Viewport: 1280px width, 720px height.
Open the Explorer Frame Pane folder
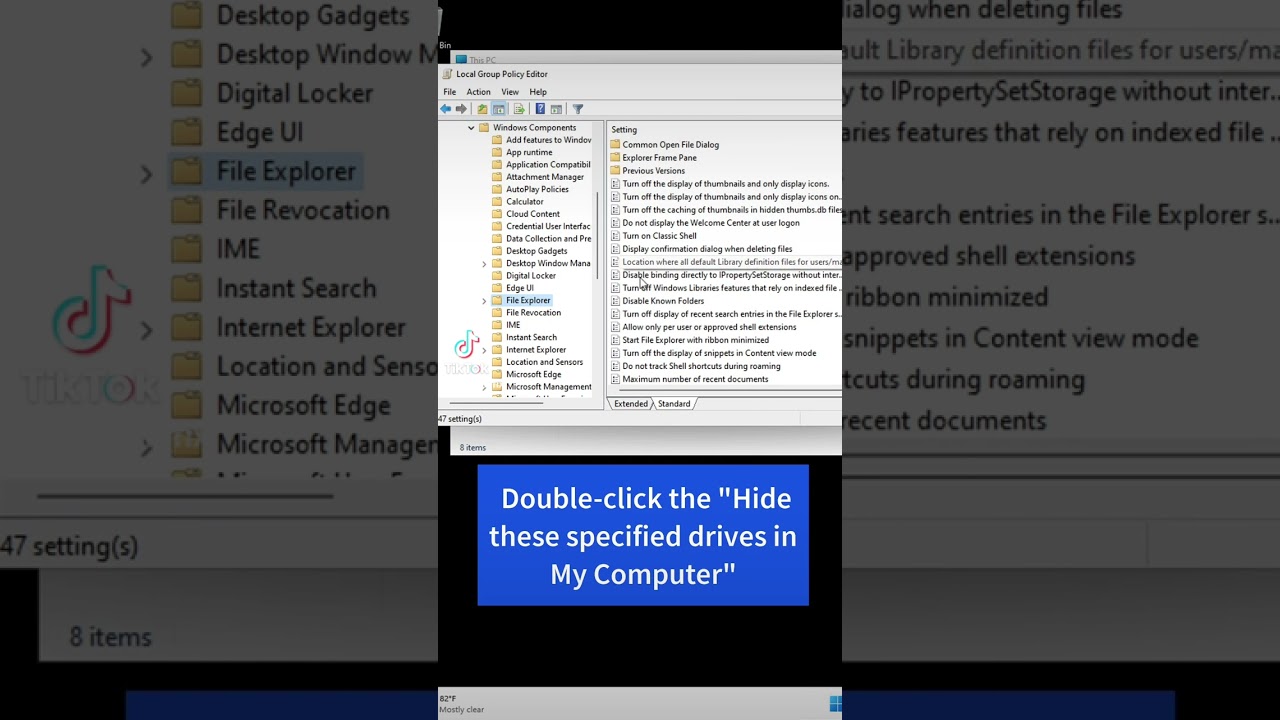pyautogui.click(x=654, y=158)
